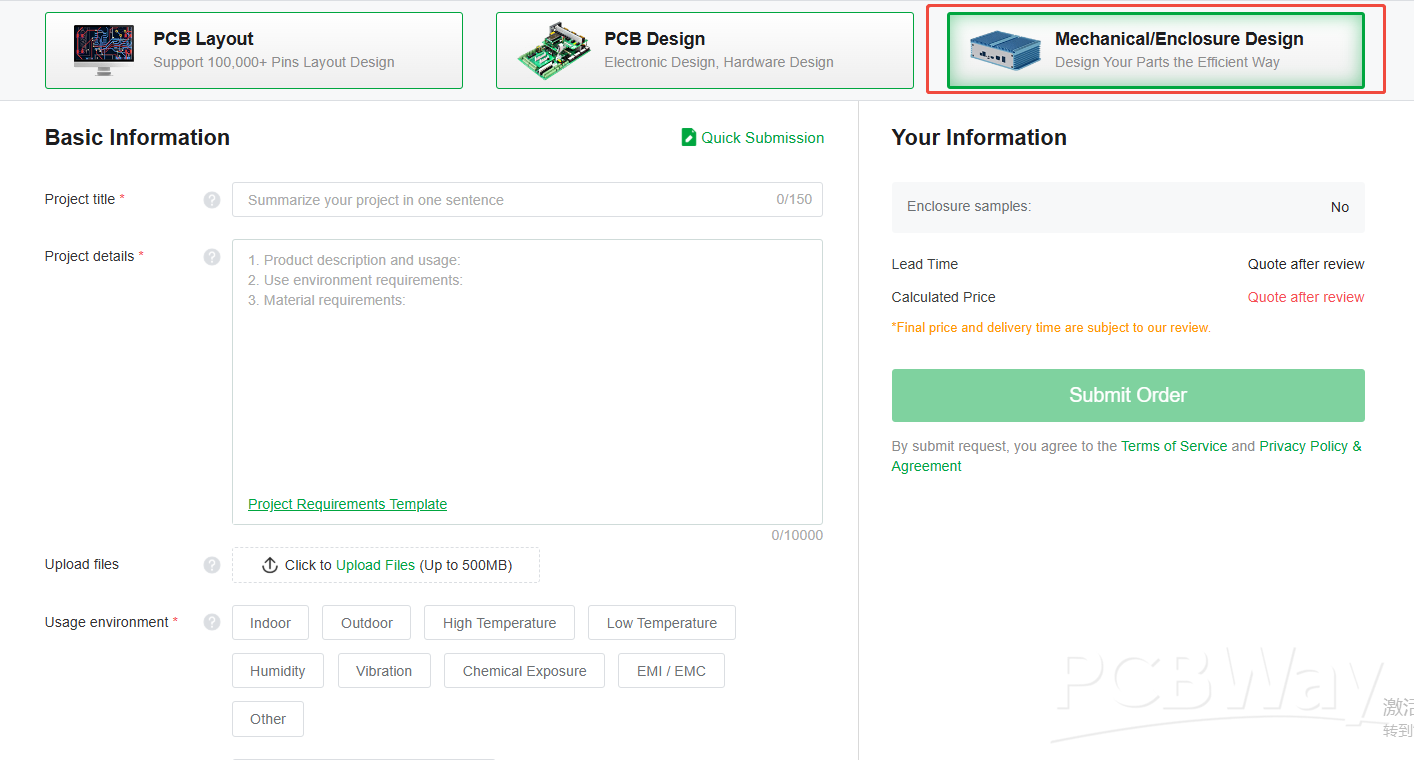The width and height of the screenshot is (1414, 760).
Task: Click help icon beside Project details
Action: [x=212, y=257]
